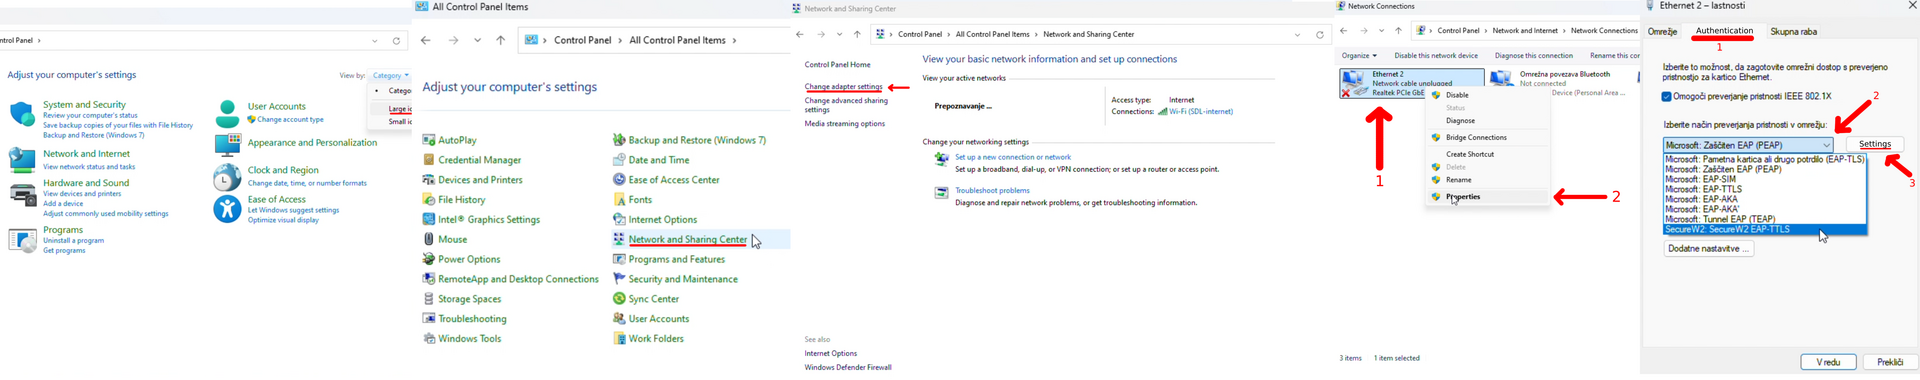Switch to the Omrežje tab

point(1662,32)
